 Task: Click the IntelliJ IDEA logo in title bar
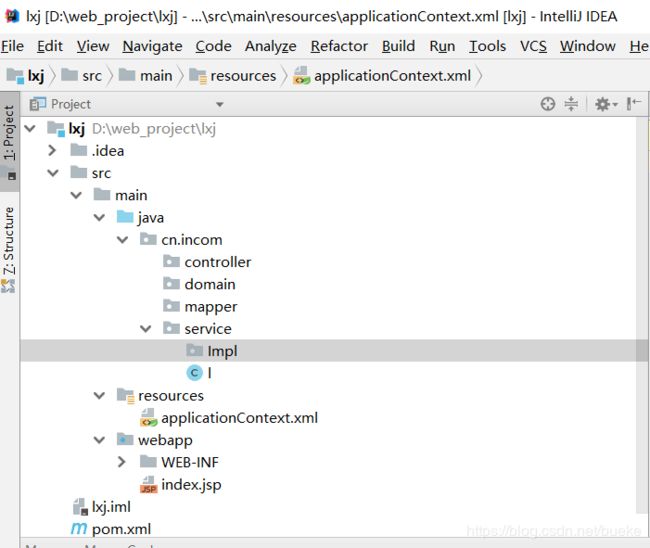(x=12, y=16)
